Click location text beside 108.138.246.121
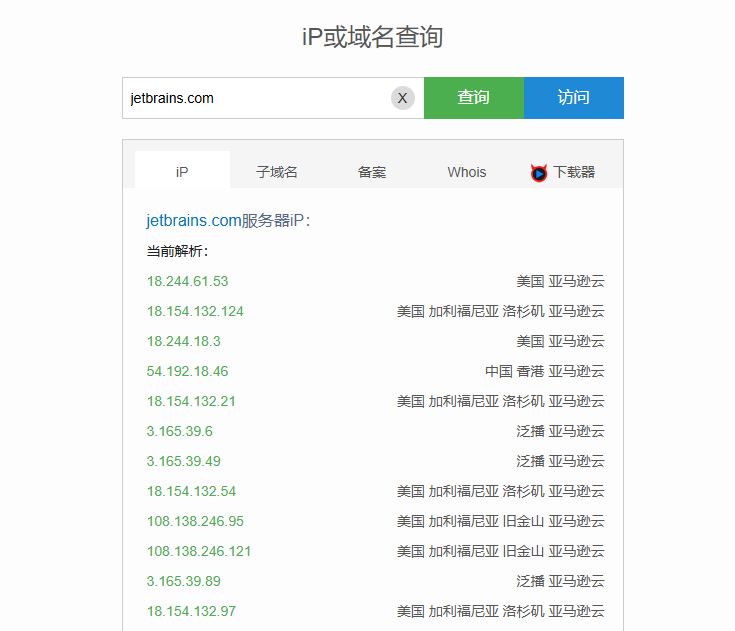The height and width of the screenshot is (631, 735). click(x=501, y=551)
